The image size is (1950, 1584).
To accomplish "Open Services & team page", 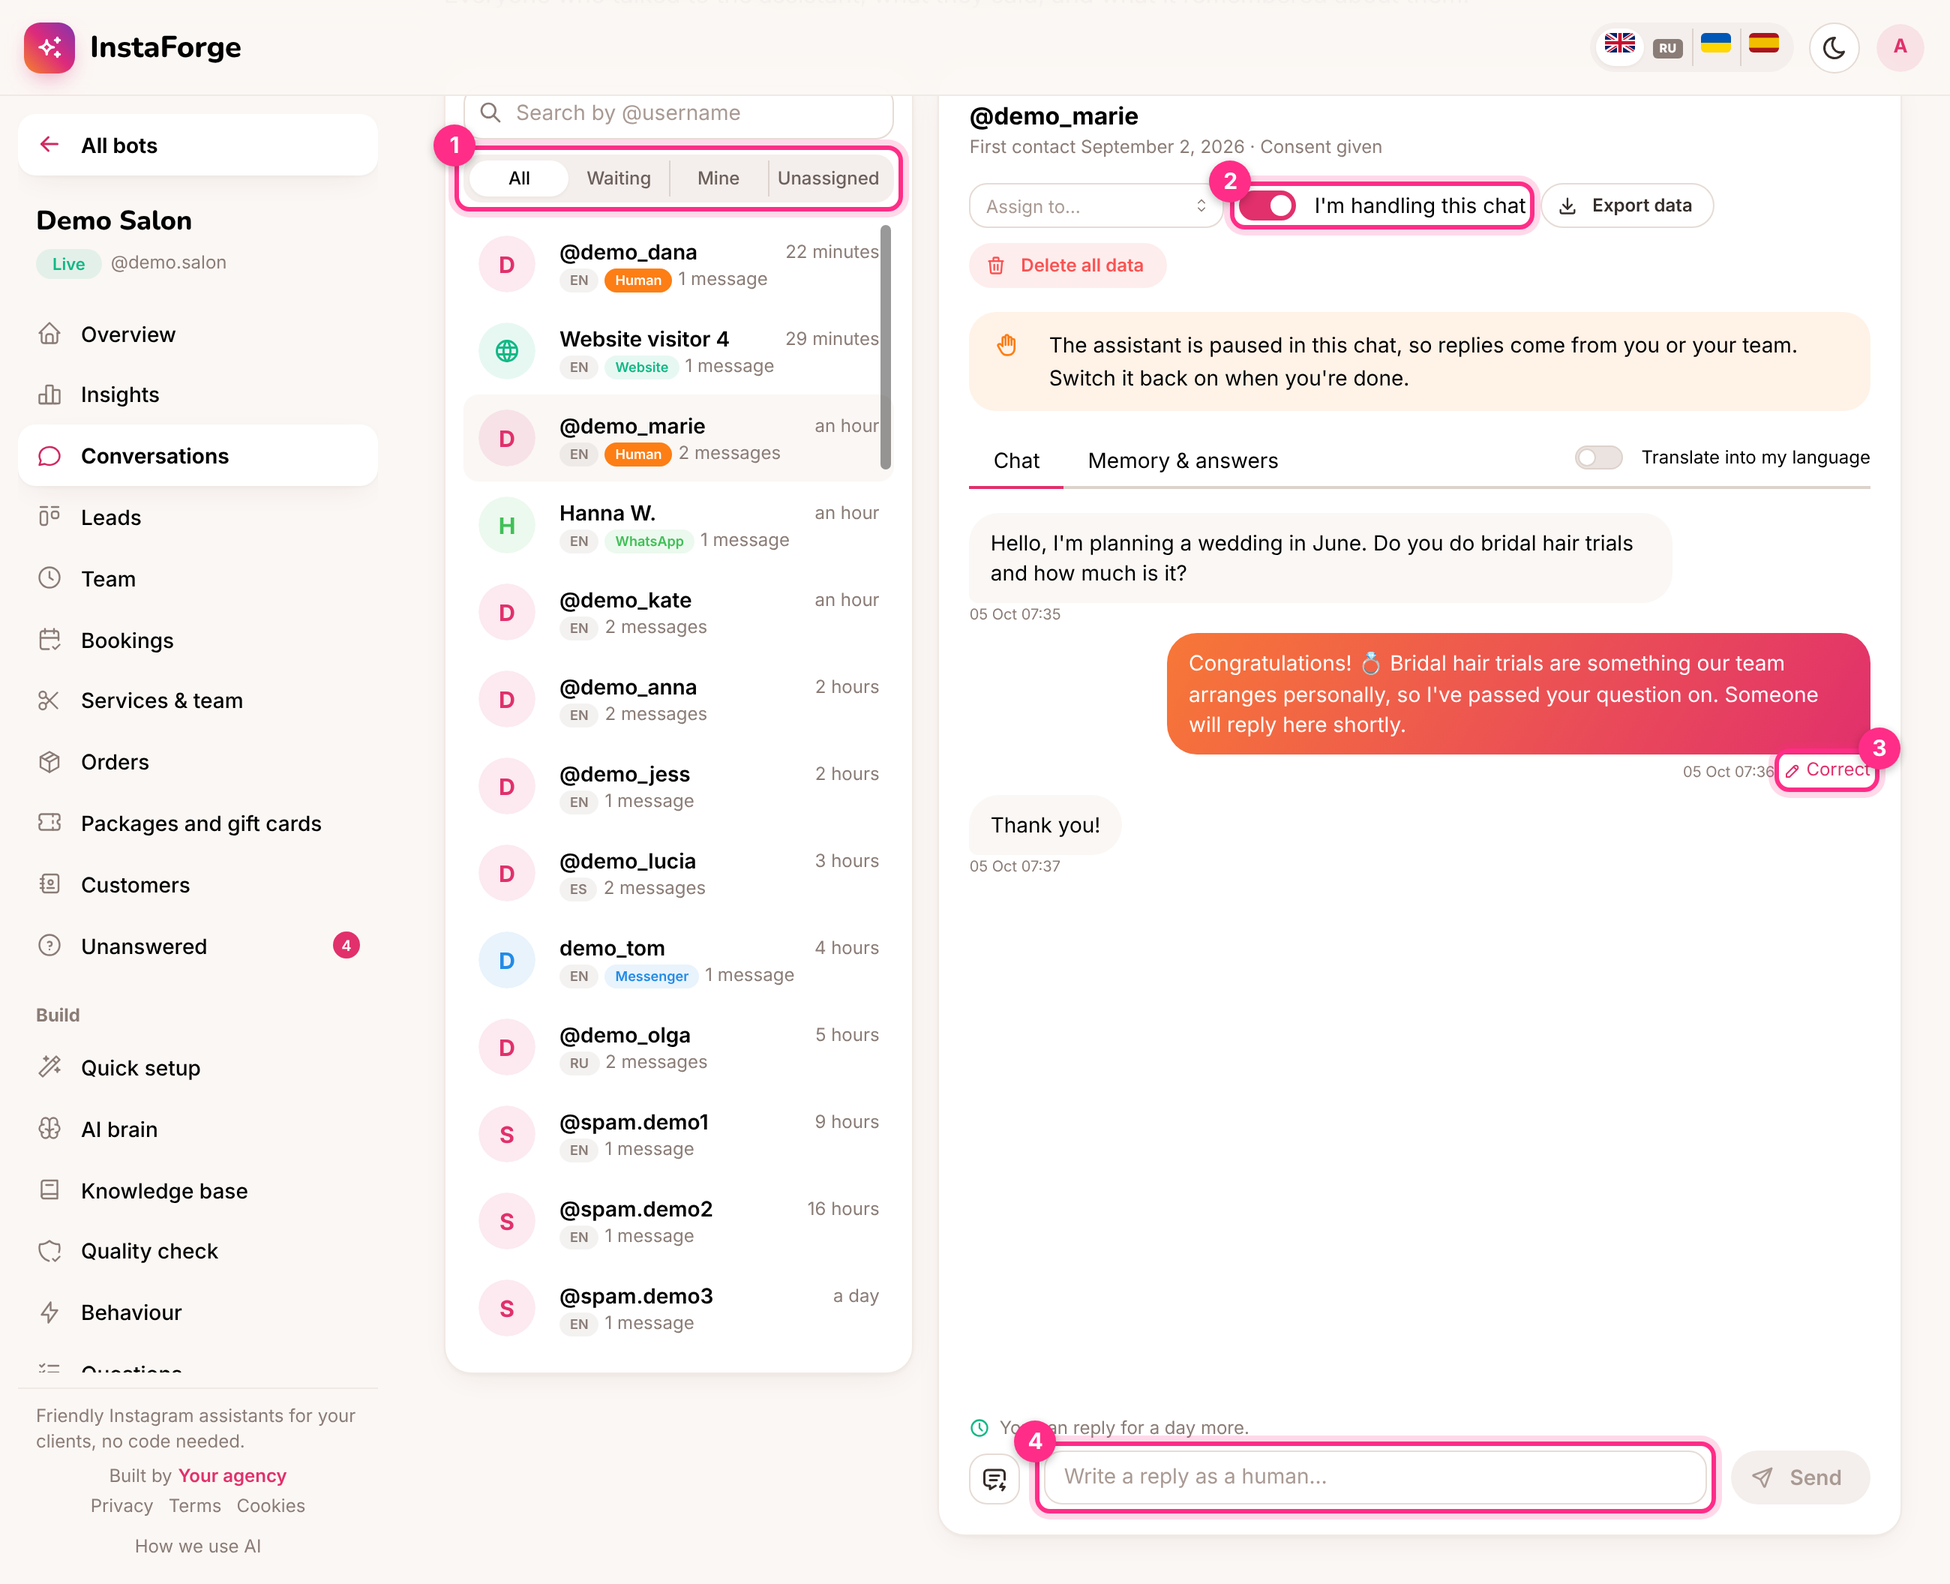I will point(198,701).
